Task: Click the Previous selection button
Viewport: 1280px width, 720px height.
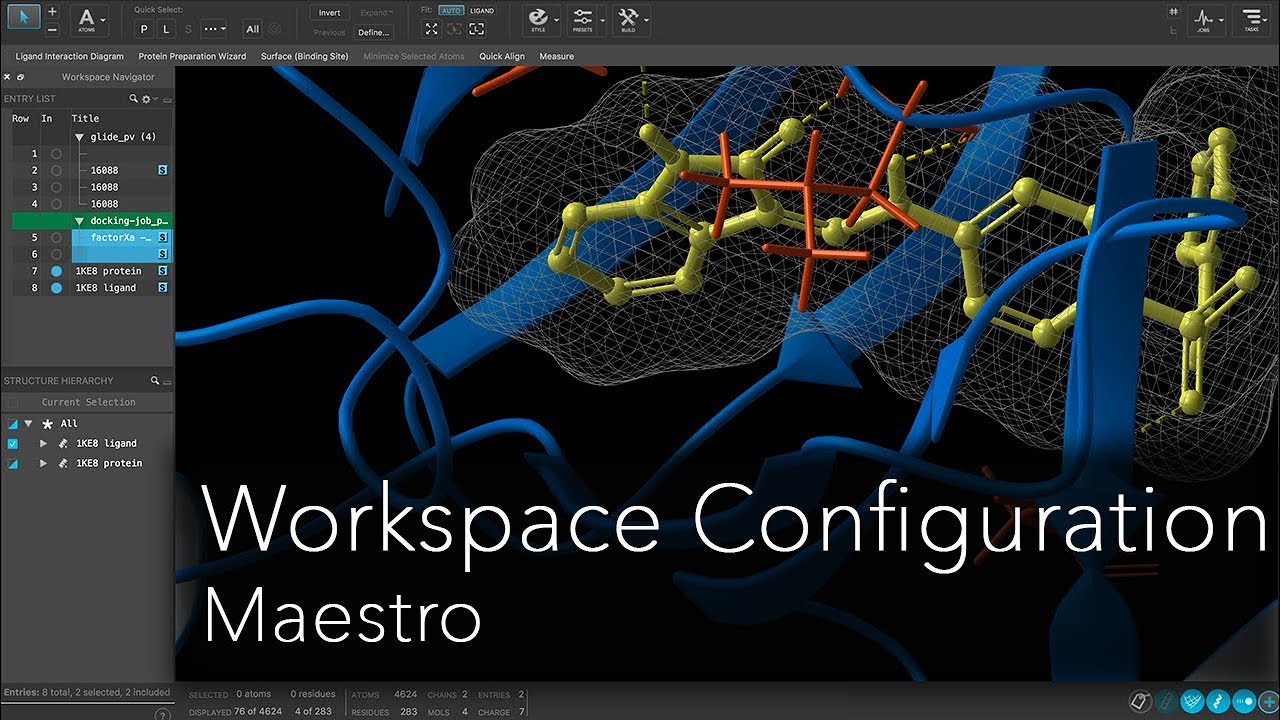Action: coord(329,32)
